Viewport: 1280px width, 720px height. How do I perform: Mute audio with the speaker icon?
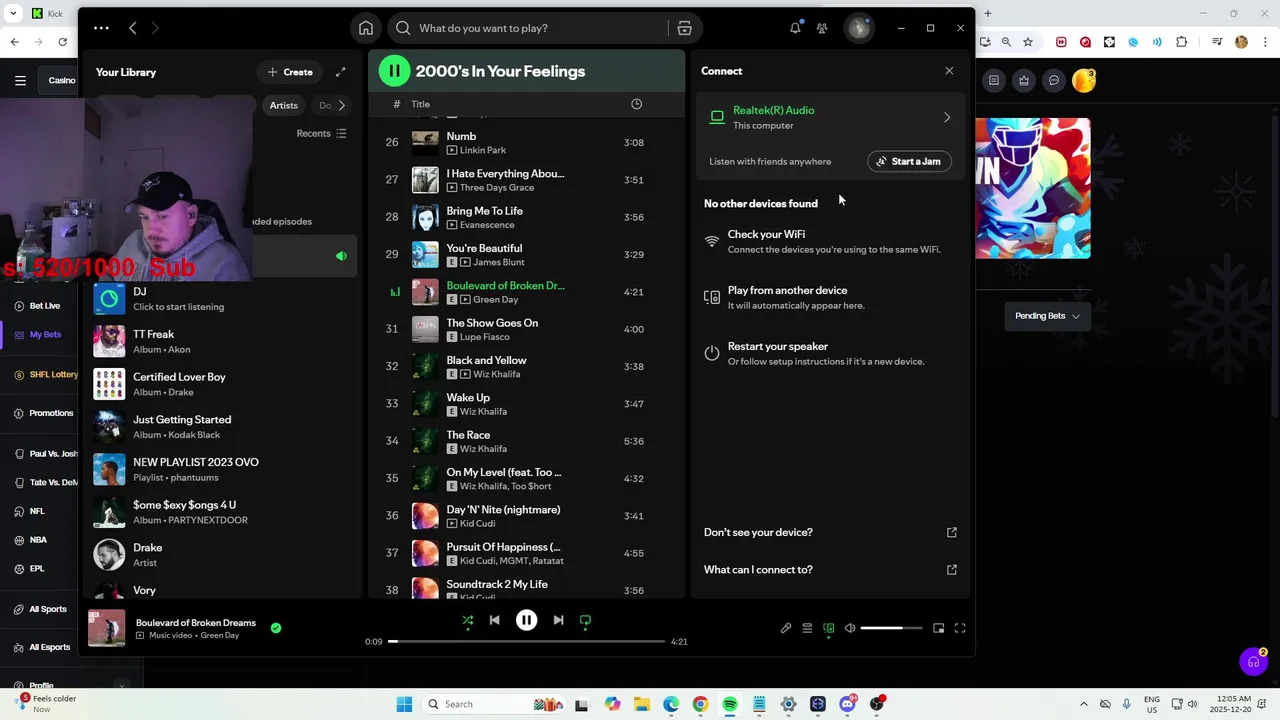pyautogui.click(x=850, y=628)
